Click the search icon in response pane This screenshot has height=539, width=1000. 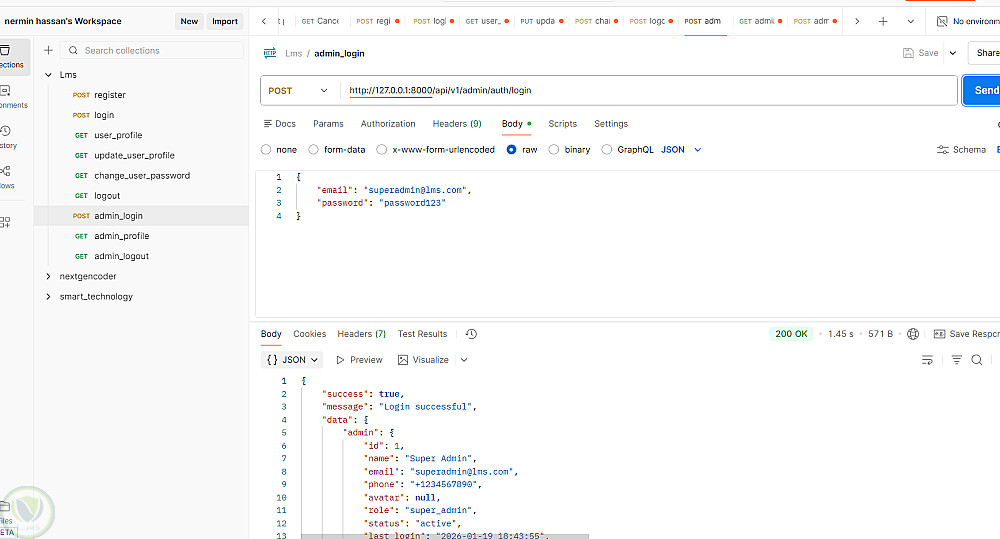pyautogui.click(x=977, y=360)
